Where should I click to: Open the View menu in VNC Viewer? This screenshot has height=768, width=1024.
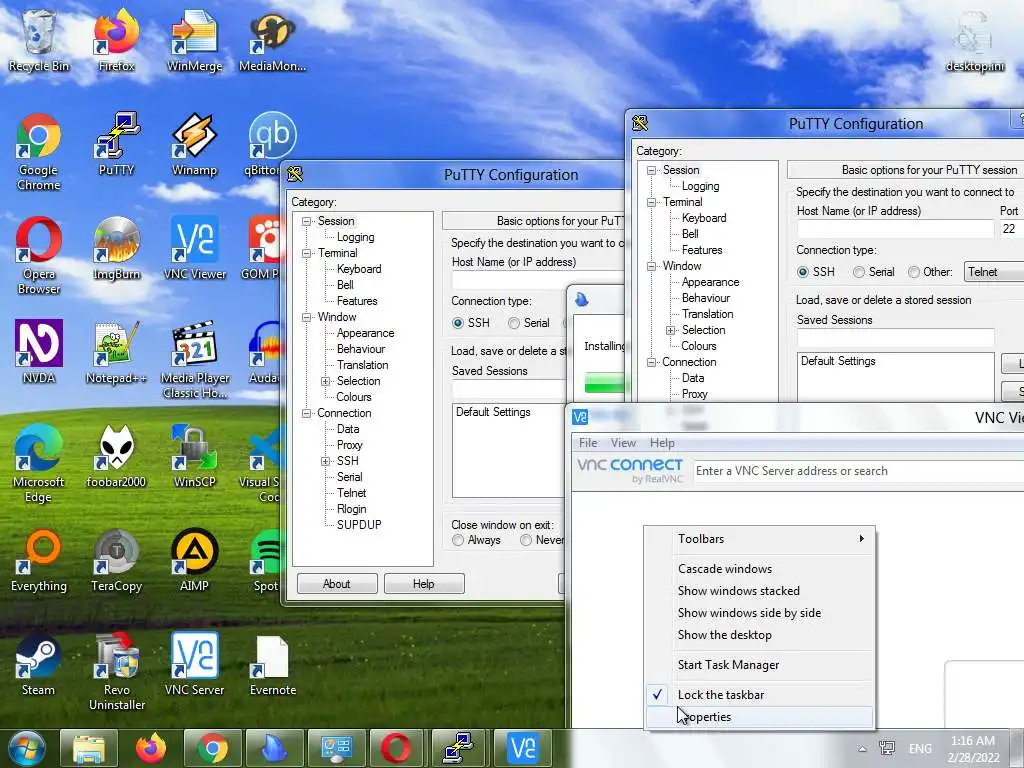tap(623, 443)
